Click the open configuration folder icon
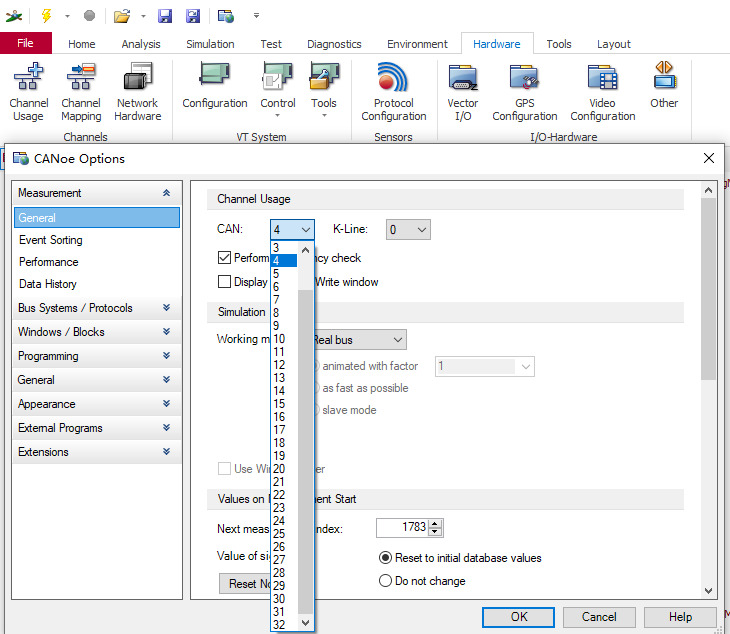 point(122,16)
